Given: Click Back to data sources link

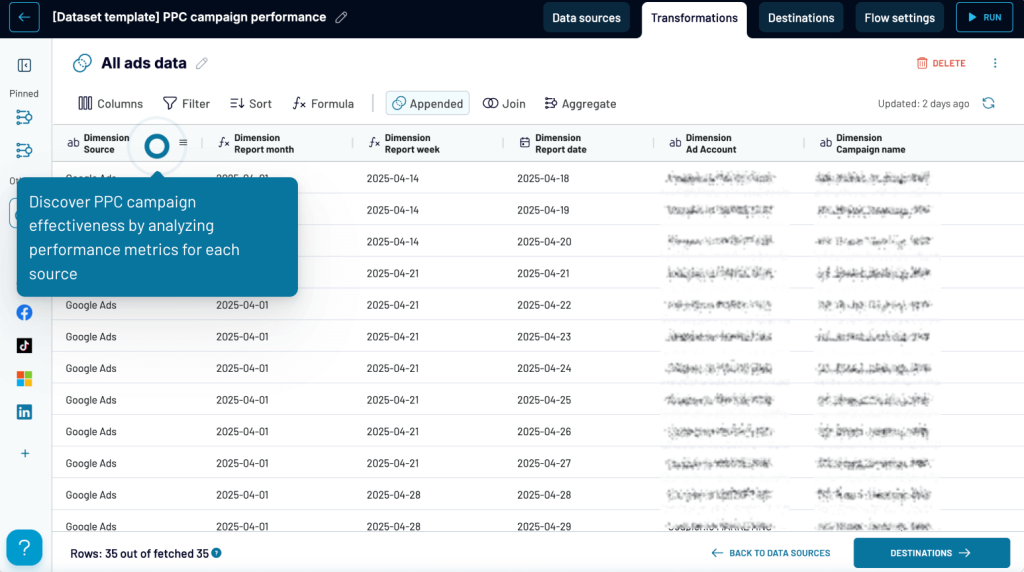Looking at the screenshot, I should [770, 553].
